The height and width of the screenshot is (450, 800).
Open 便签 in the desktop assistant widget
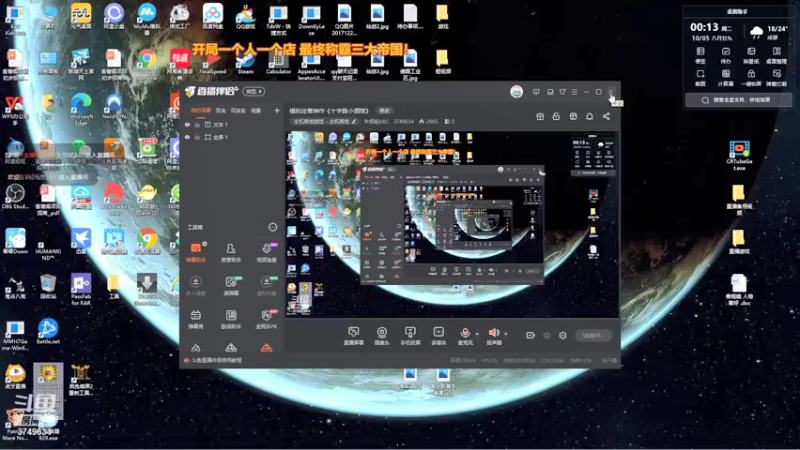pyautogui.click(x=701, y=55)
